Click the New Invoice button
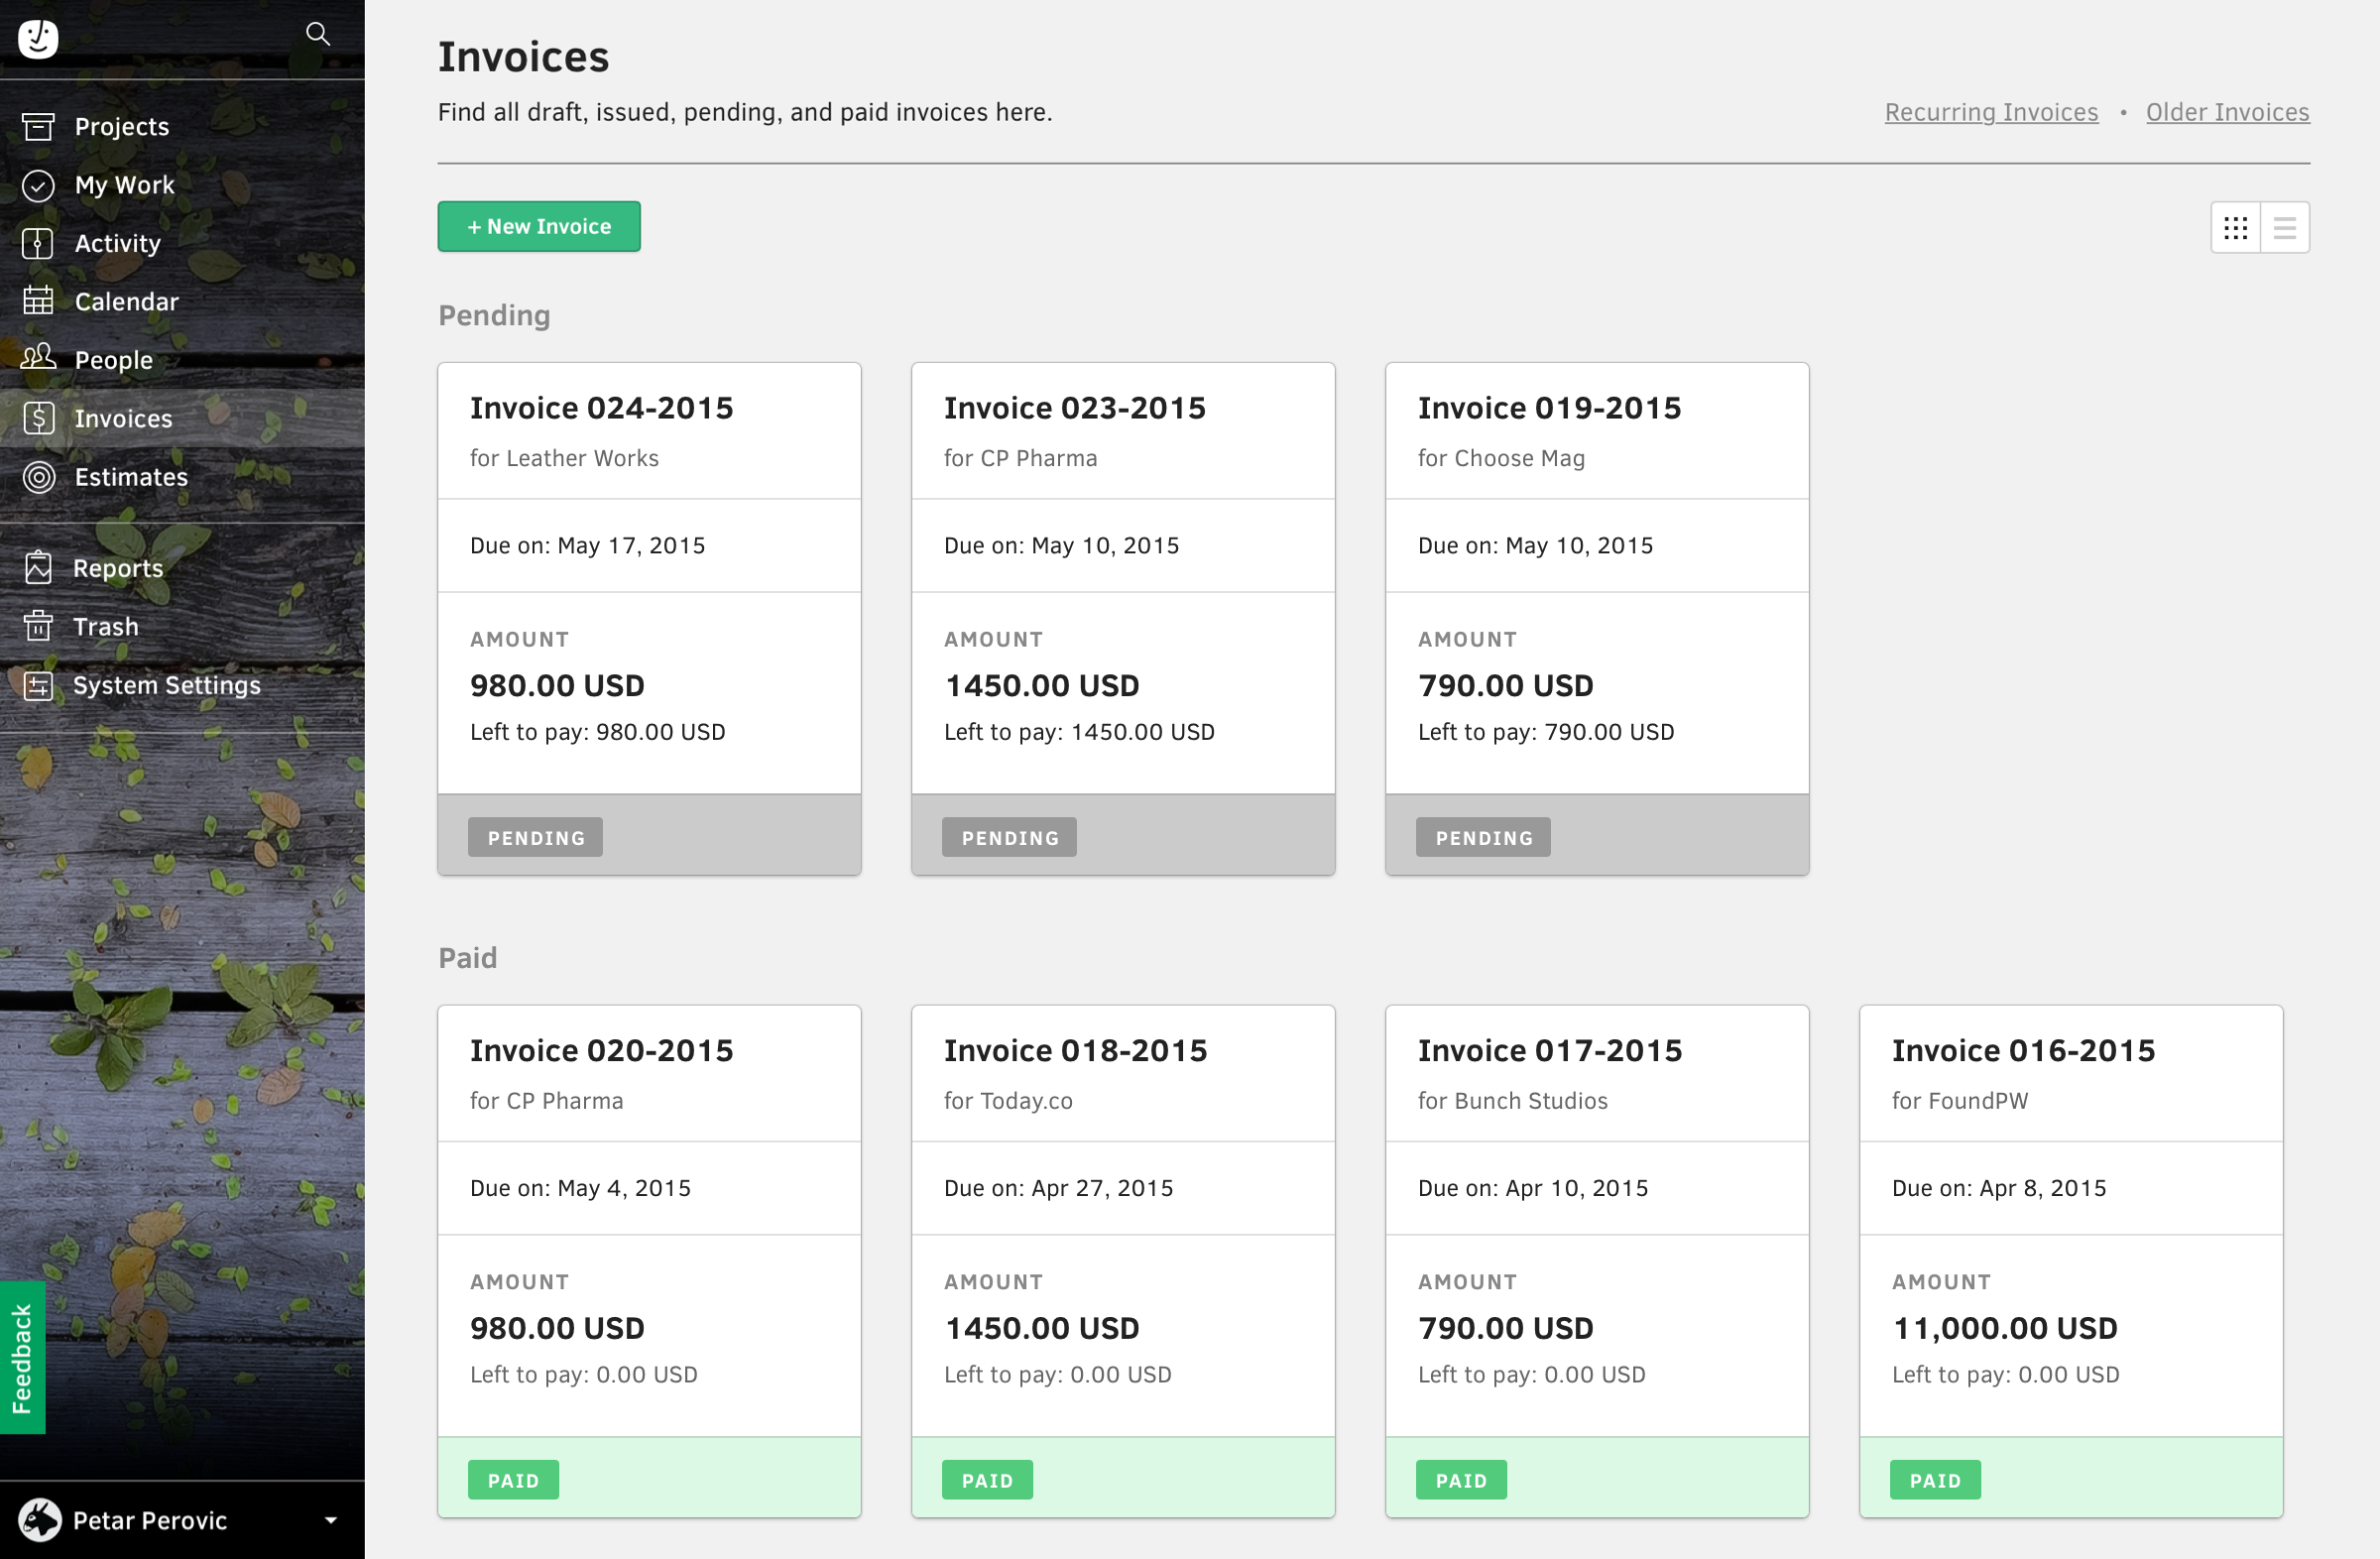Image resolution: width=2380 pixels, height=1559 pixels. [539, 226]
